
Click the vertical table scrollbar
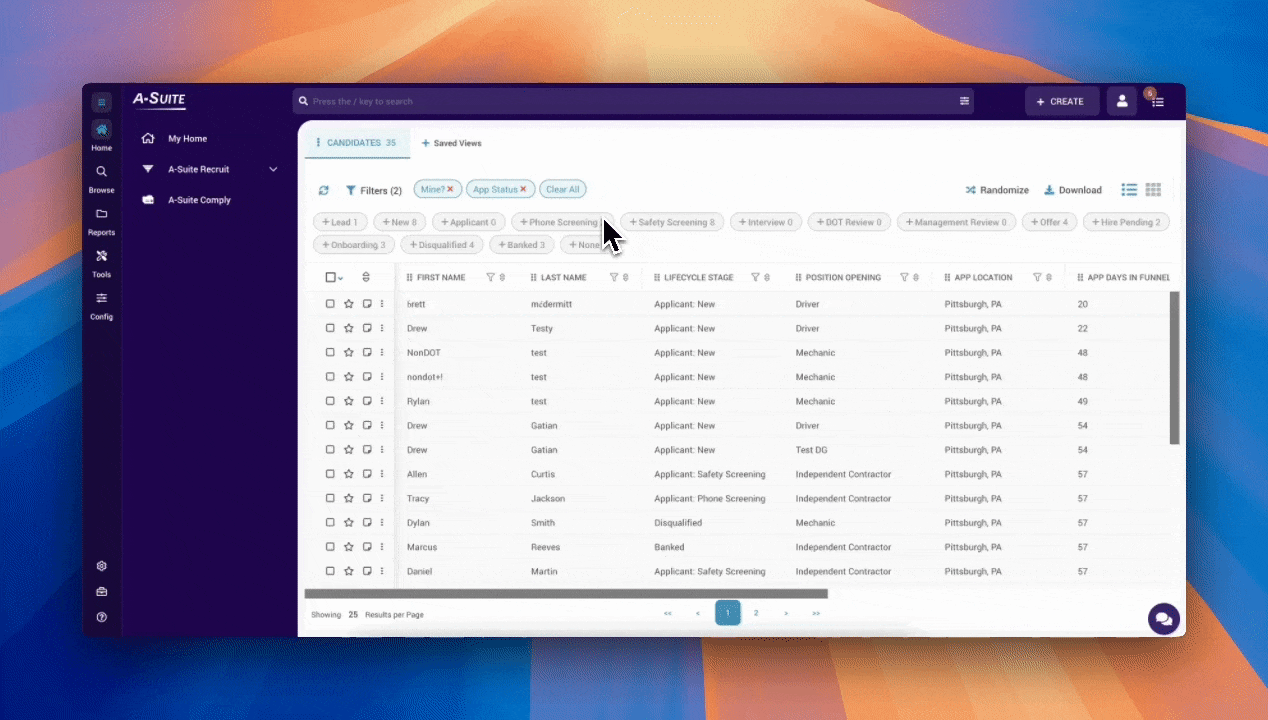tap(1175, 368)
